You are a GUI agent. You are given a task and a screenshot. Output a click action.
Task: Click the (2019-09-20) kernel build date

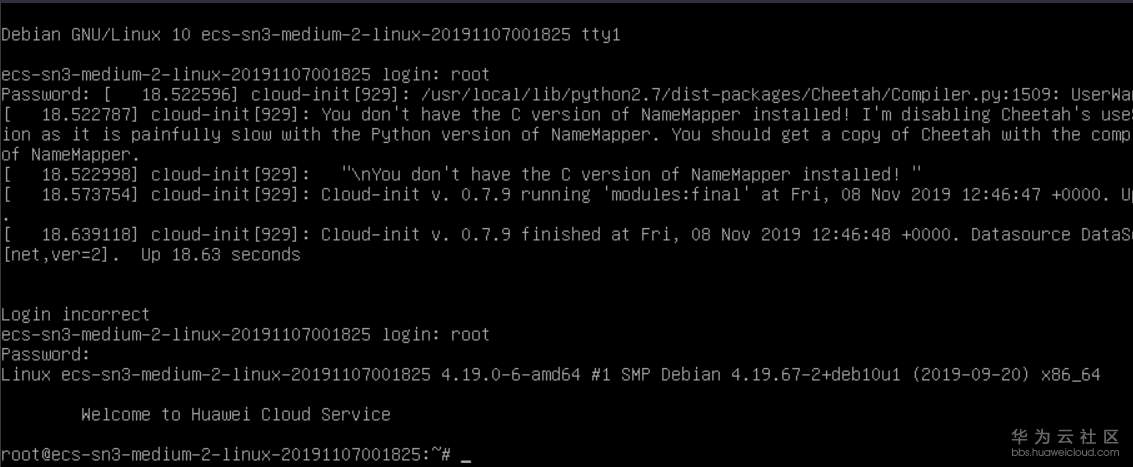(976, 374)
